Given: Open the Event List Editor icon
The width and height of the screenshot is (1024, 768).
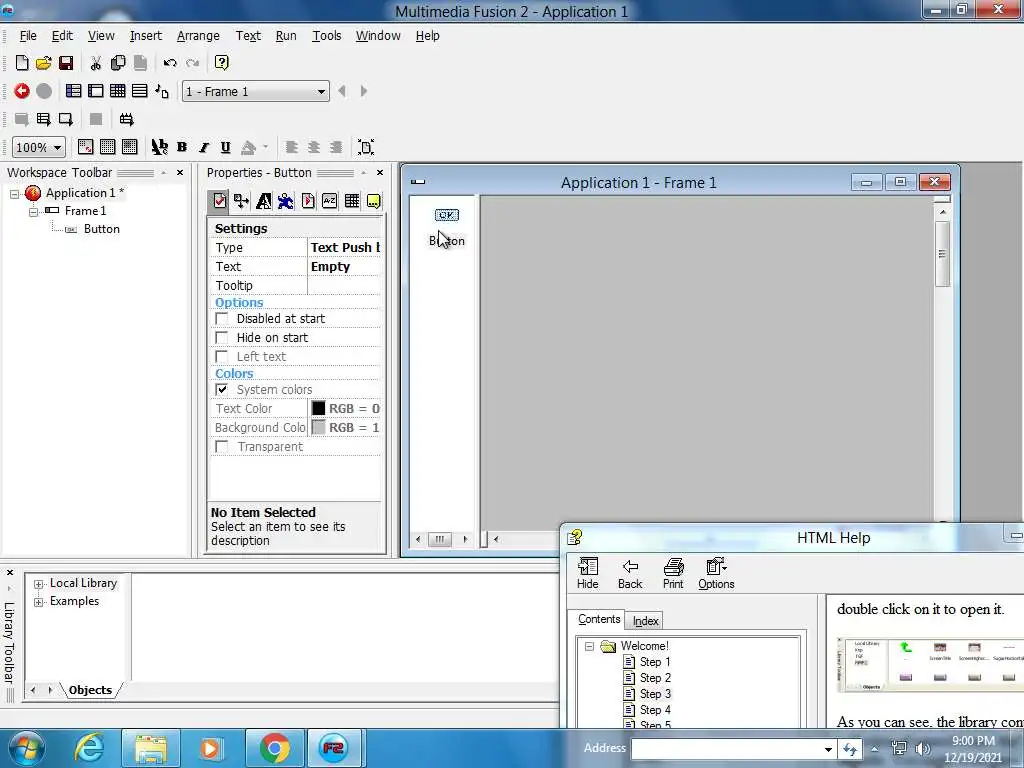Looking at the screenshot, I should pos(140,91).
